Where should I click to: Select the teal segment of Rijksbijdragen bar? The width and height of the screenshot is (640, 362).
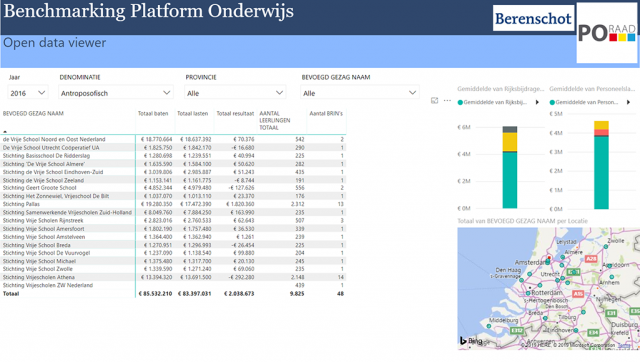coord(509,180)
